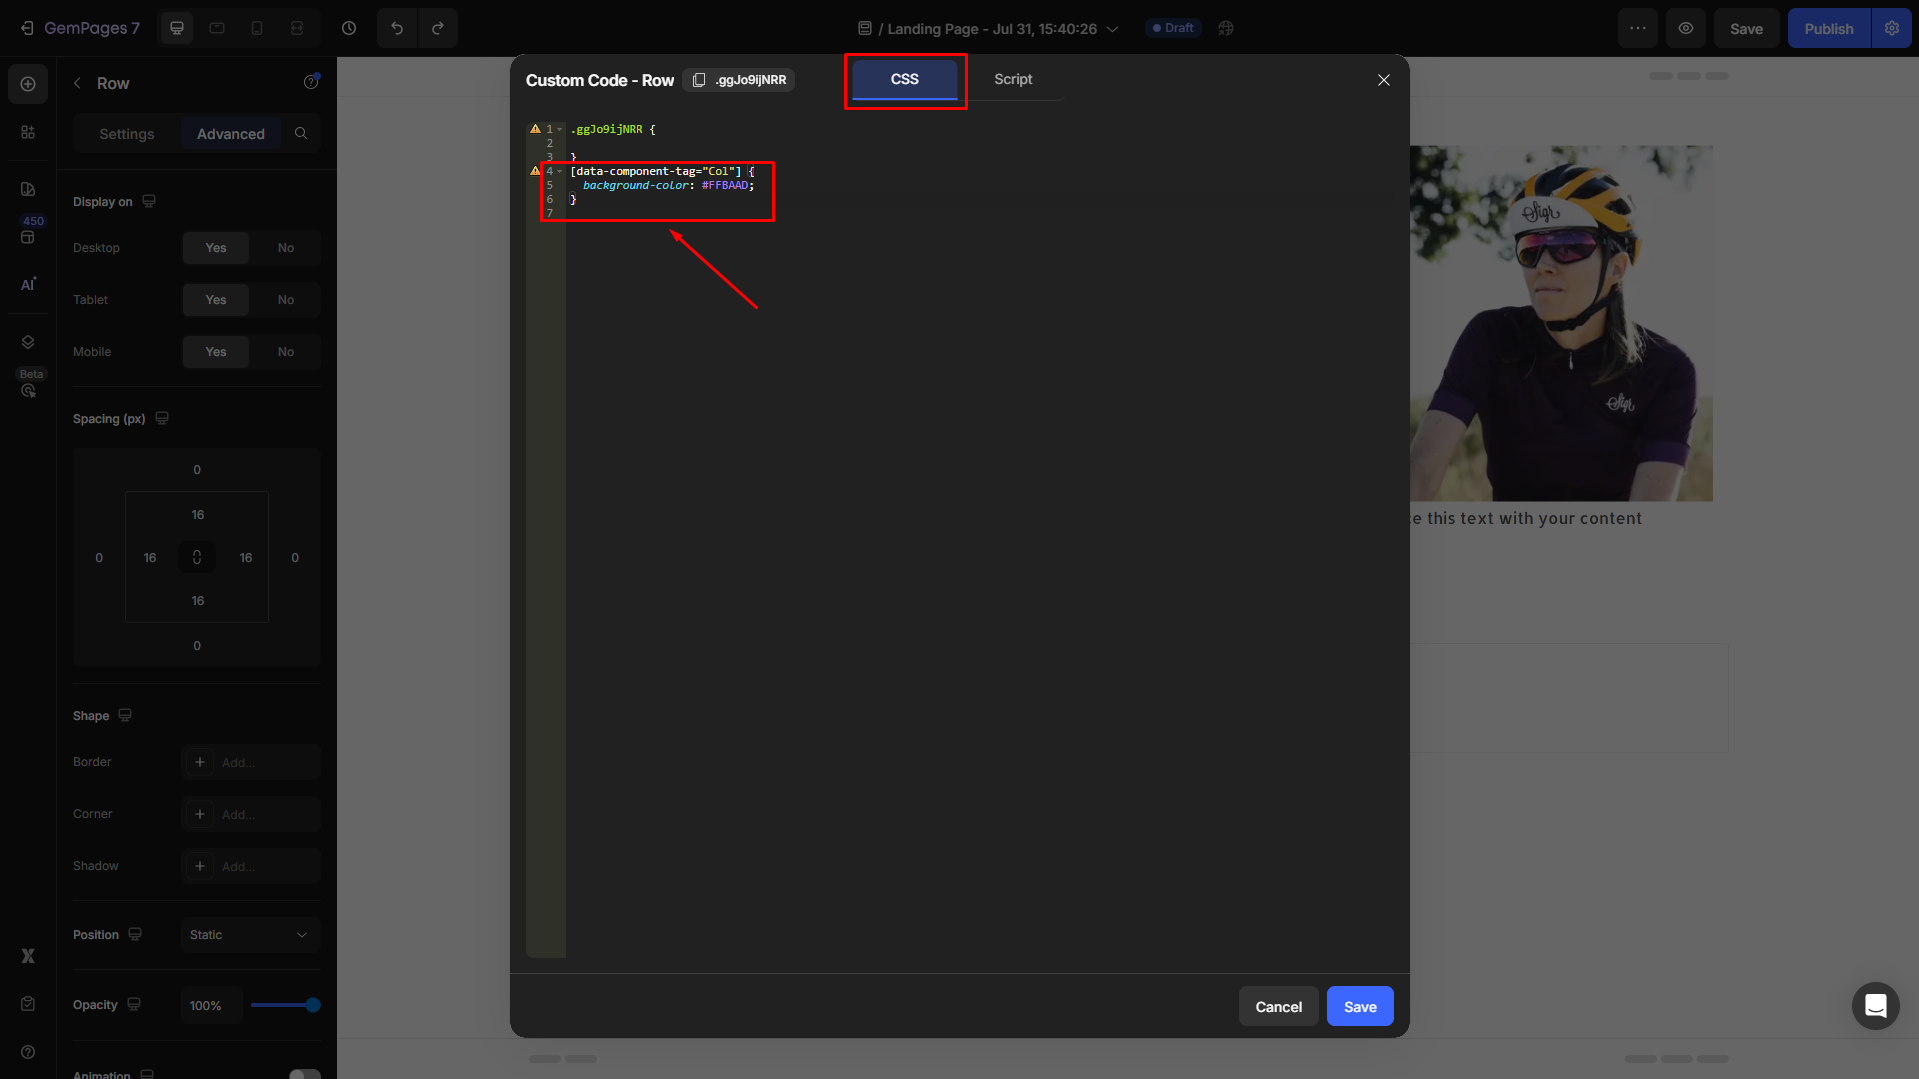Set Desktop display to No
Viewport: 1919px width, 1079px height.
[286, 248]
